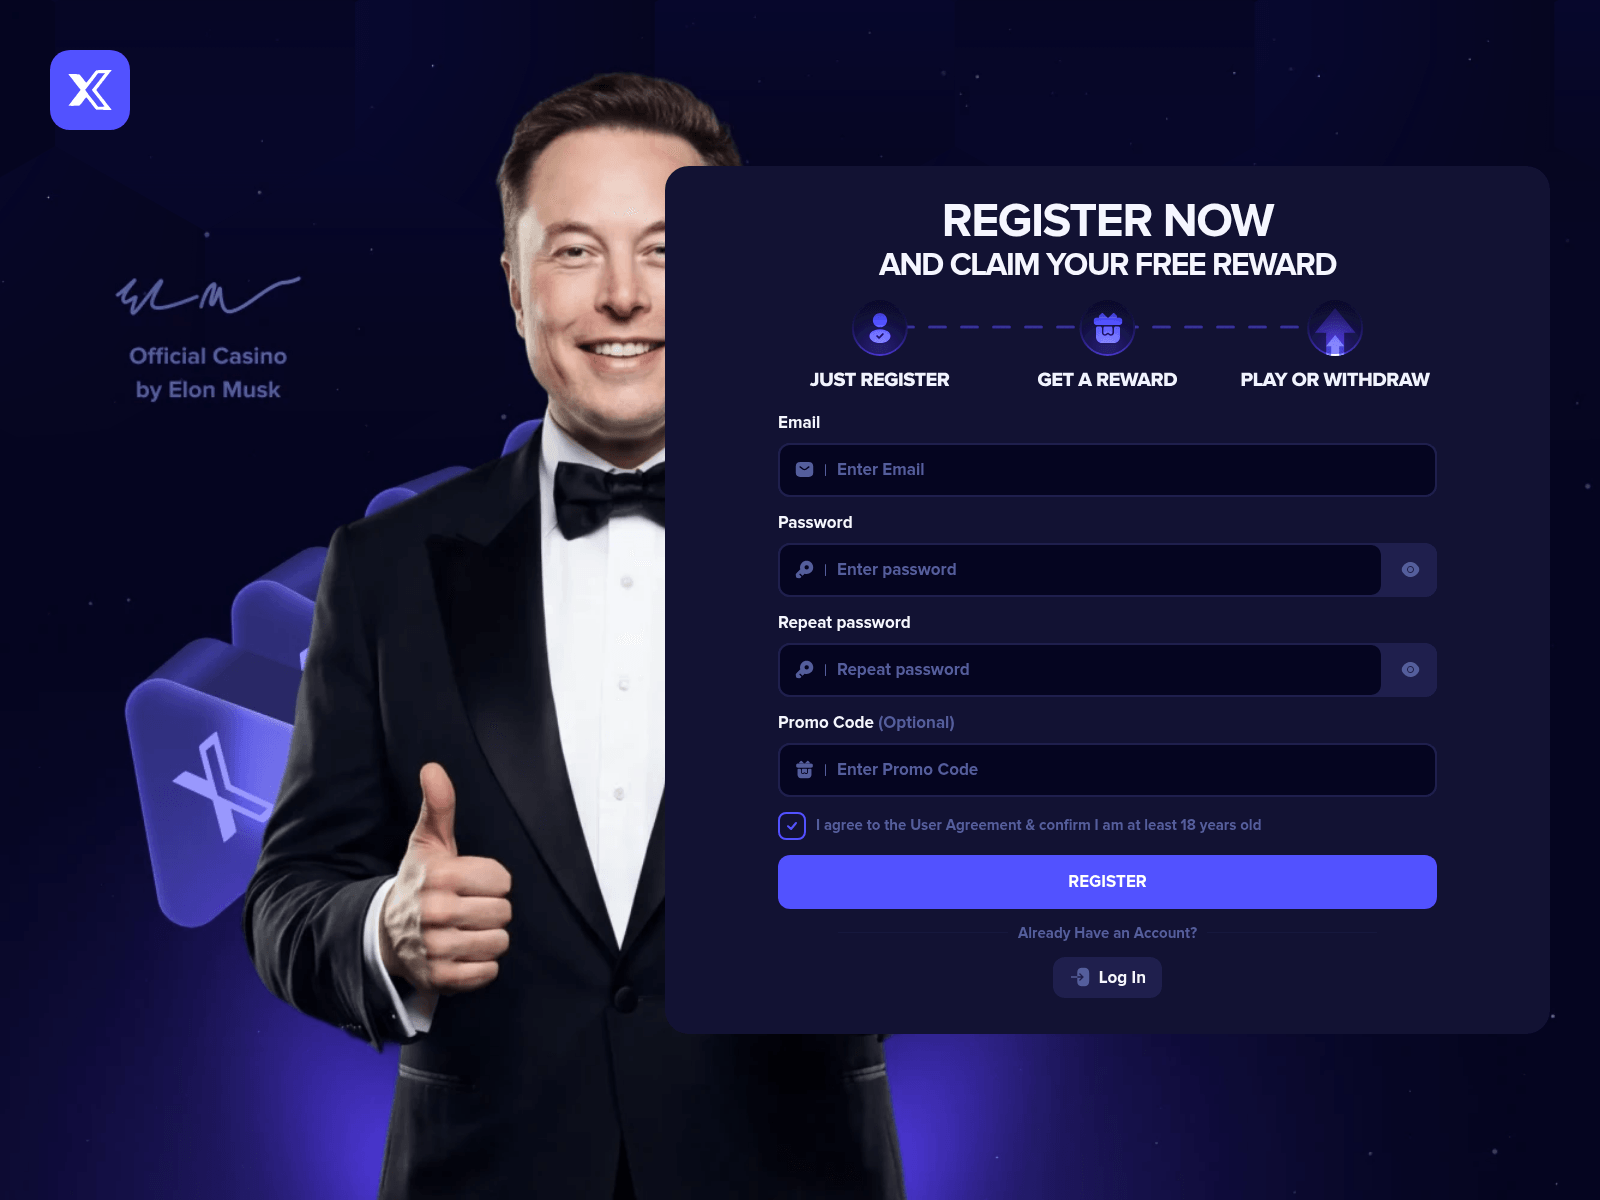Click the envelope icon in Email field

point(804,470)
